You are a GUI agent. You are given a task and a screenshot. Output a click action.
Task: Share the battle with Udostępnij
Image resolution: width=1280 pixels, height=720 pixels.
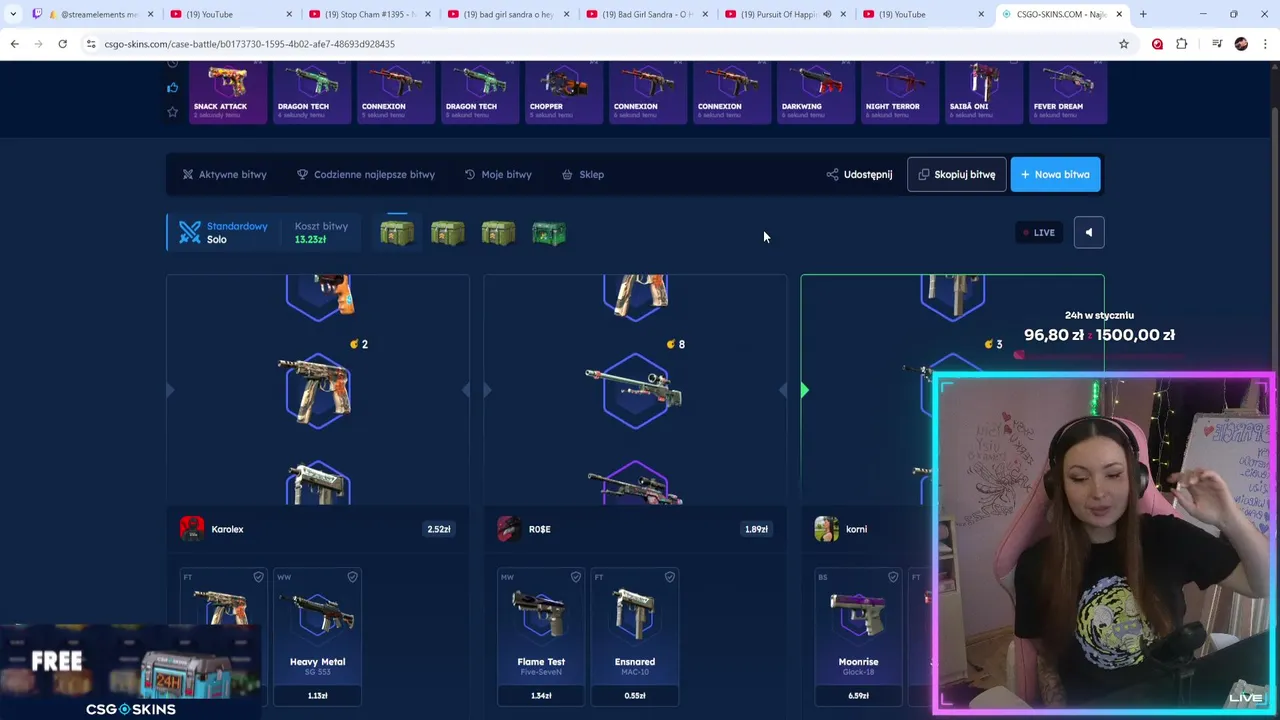coord(859,174)
